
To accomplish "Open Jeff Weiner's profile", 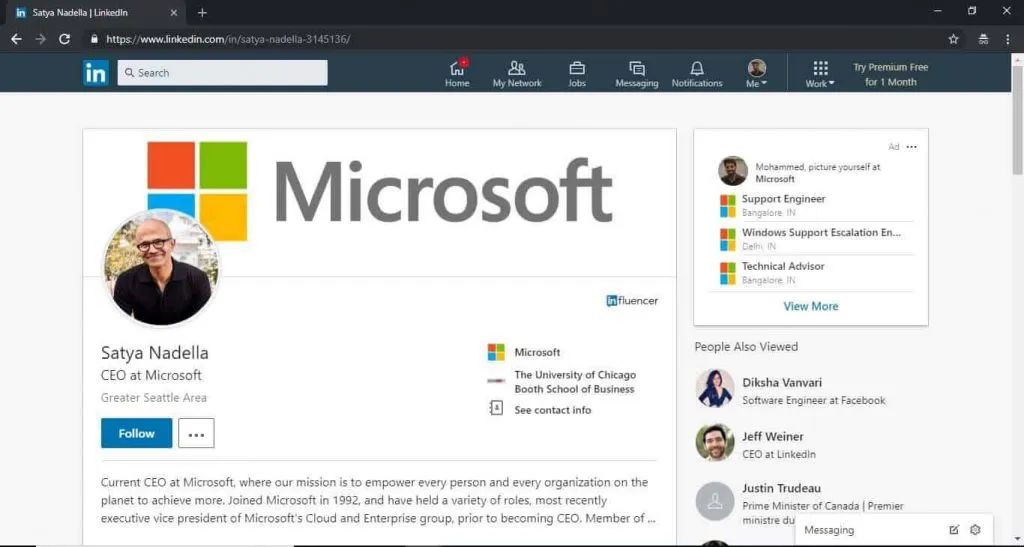I will pyautogui.click(x=773, y=437).
